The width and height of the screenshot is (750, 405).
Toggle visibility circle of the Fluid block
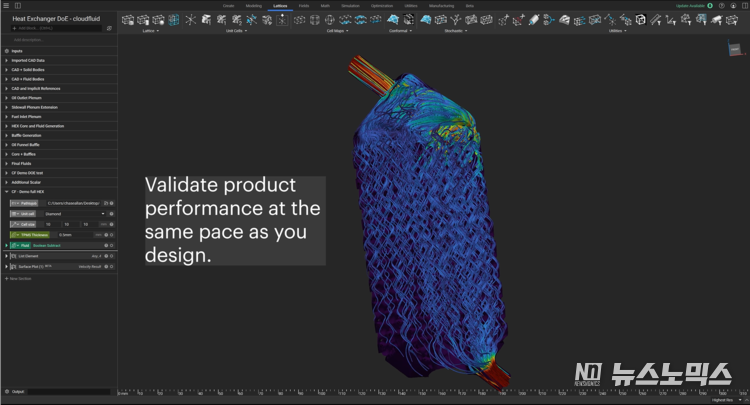pyautogui.click(x=111, y=245)
